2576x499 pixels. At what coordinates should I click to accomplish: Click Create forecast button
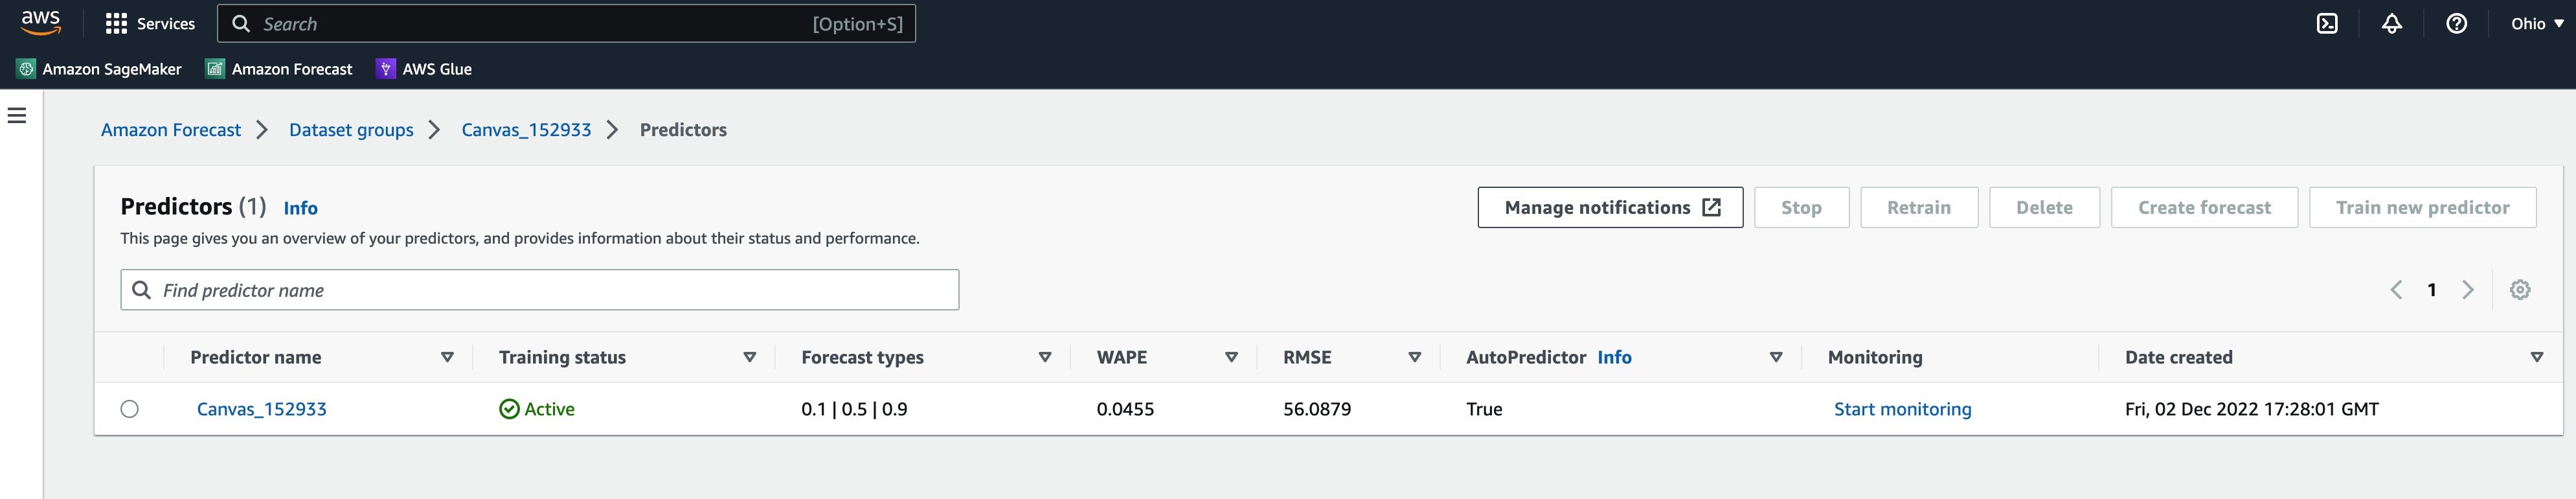(x=2204, y=207)
